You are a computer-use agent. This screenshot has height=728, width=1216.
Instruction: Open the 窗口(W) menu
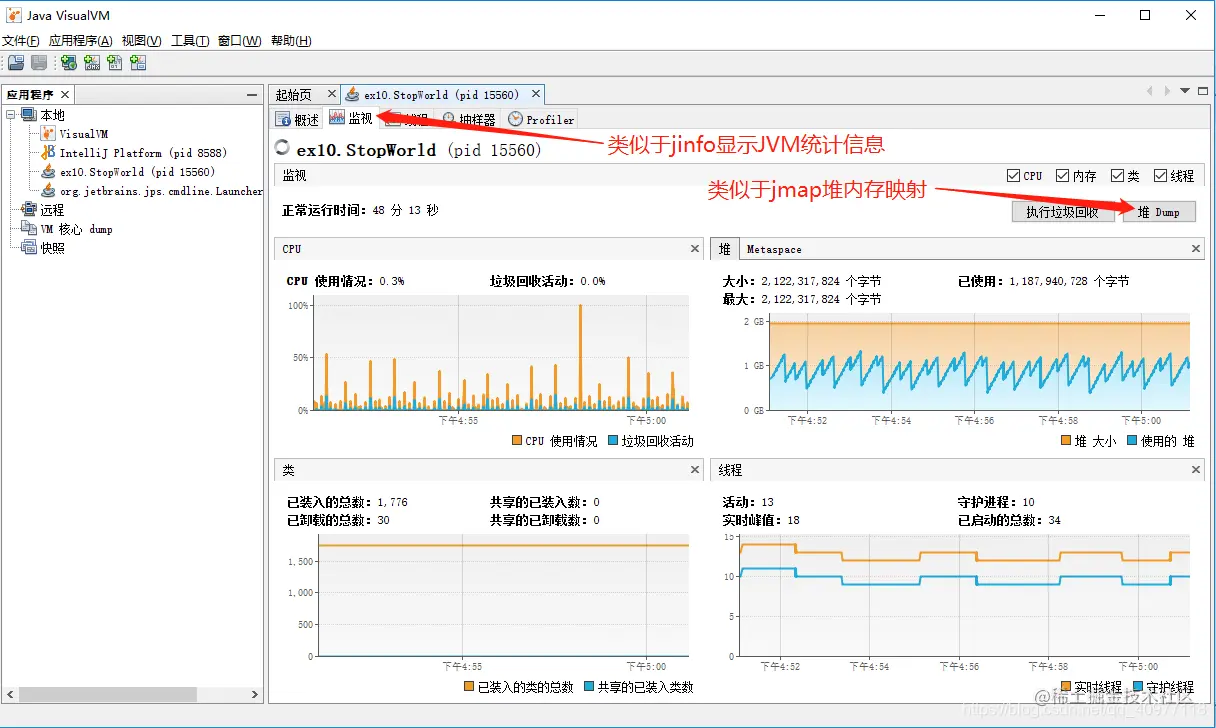pos(240,41)
